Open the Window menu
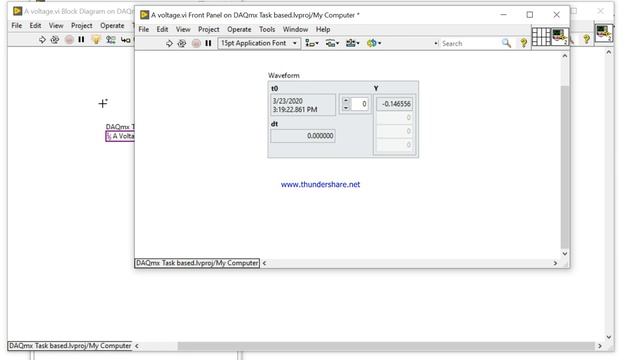Image resolution: width=640 pixels, height=360 pixels. coord(295,29)
